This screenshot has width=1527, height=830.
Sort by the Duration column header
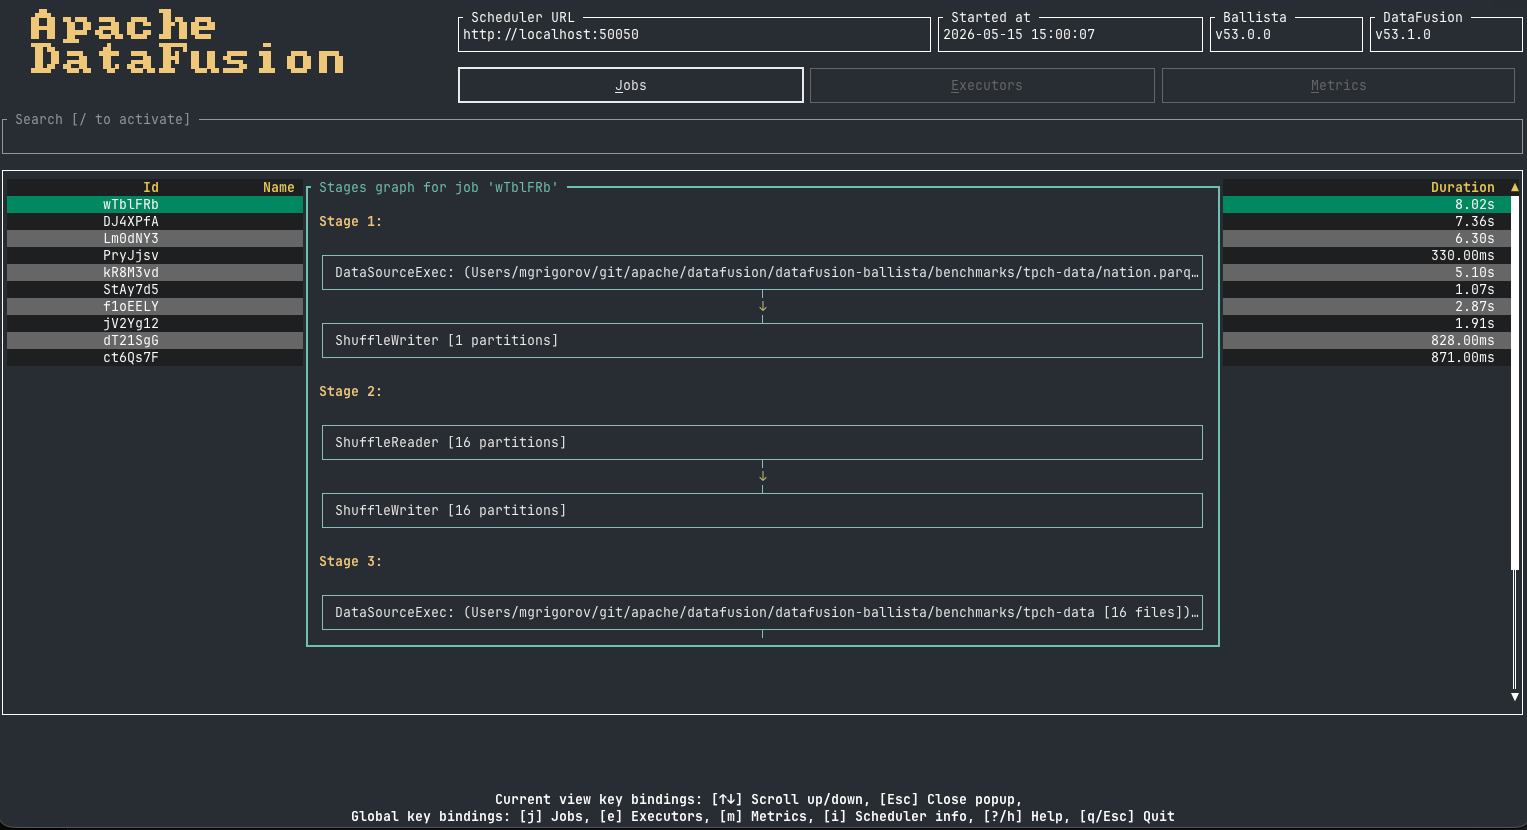point(1462,187)
